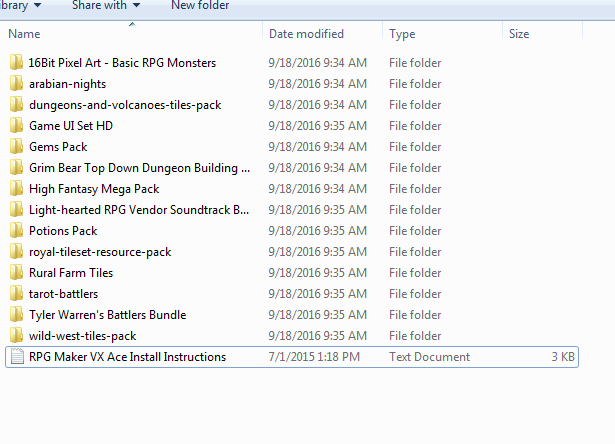
Task: Open the library dropdown arrow in toolbar
Action: pos(37,5)
